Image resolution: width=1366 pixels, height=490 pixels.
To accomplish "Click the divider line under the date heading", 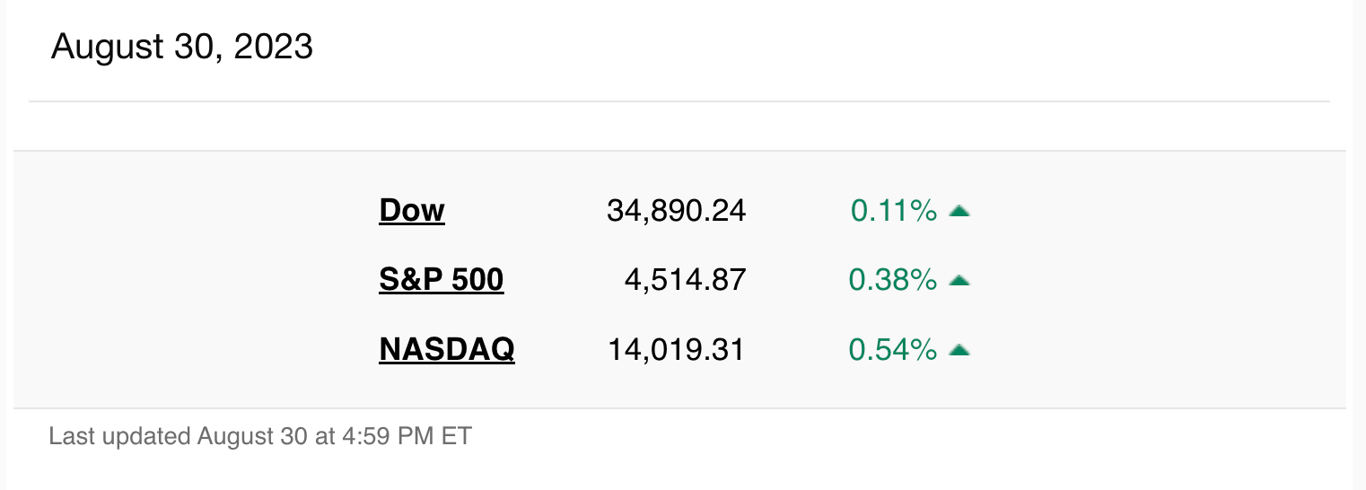I will [679, 102].
